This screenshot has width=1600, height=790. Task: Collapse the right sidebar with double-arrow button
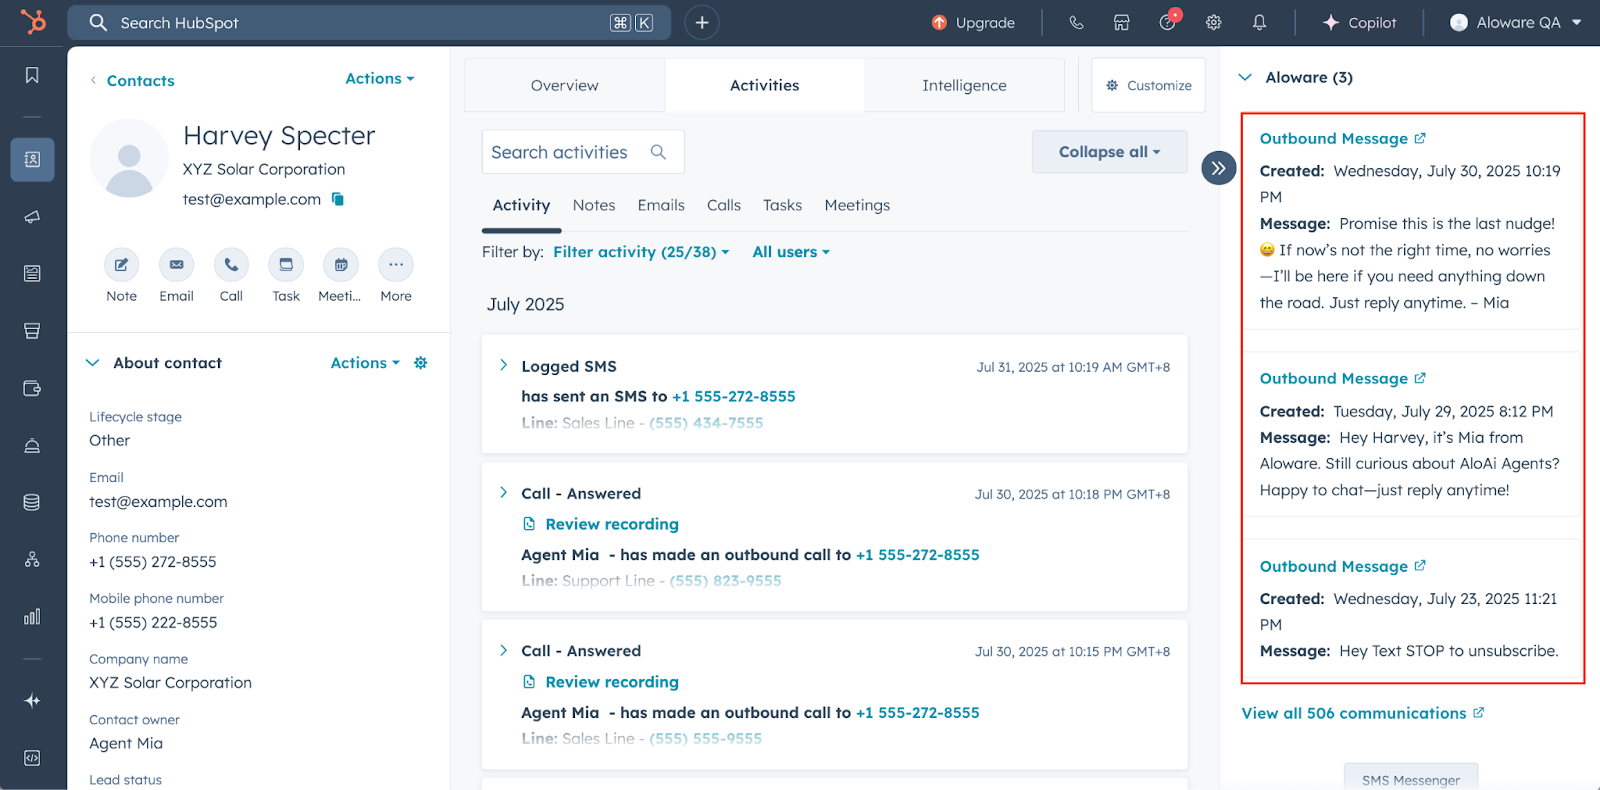click(x=1218, y=168)
